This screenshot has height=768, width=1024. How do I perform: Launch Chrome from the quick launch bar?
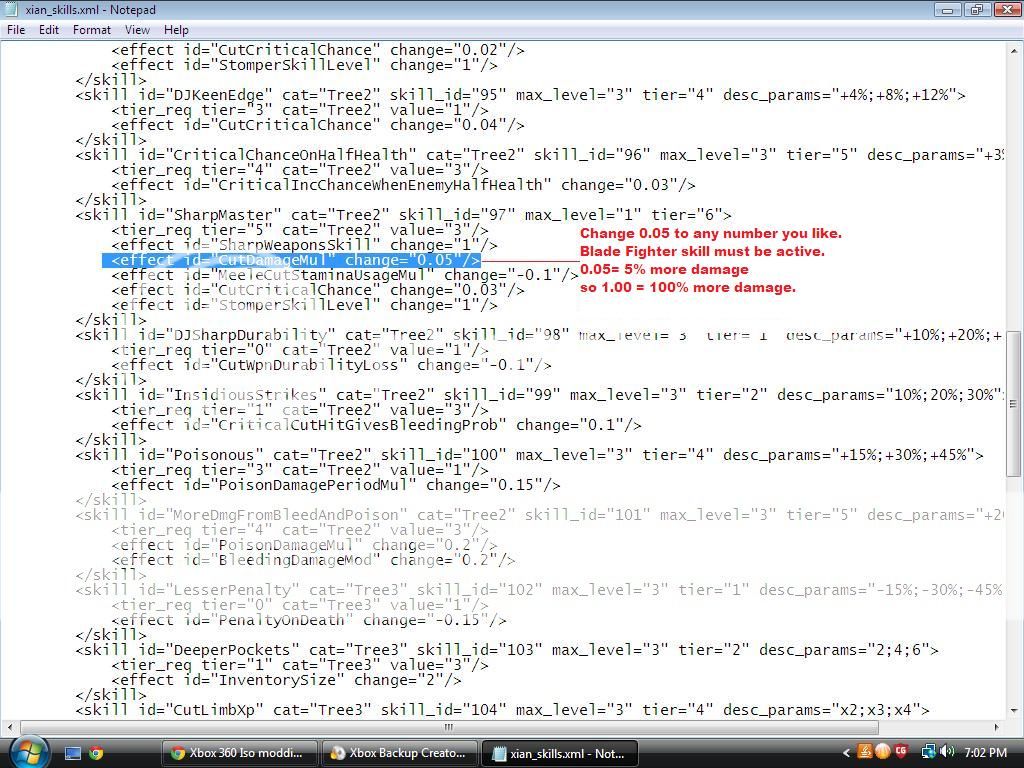click(96, 753)
